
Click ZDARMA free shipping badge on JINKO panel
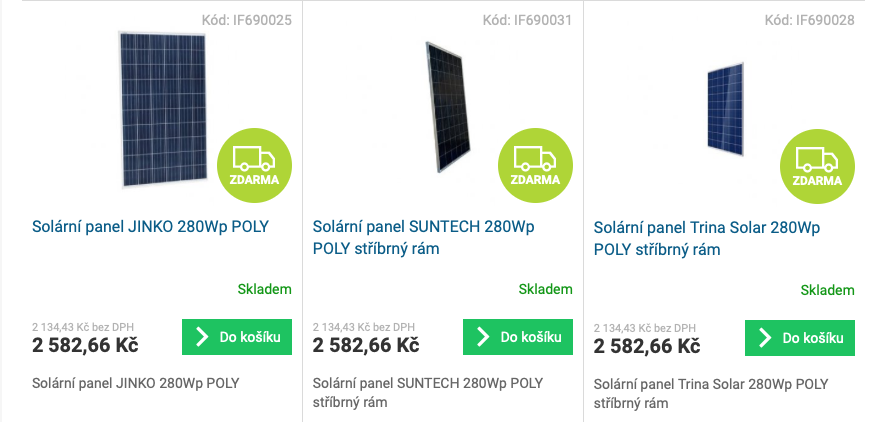click(254, 165)
